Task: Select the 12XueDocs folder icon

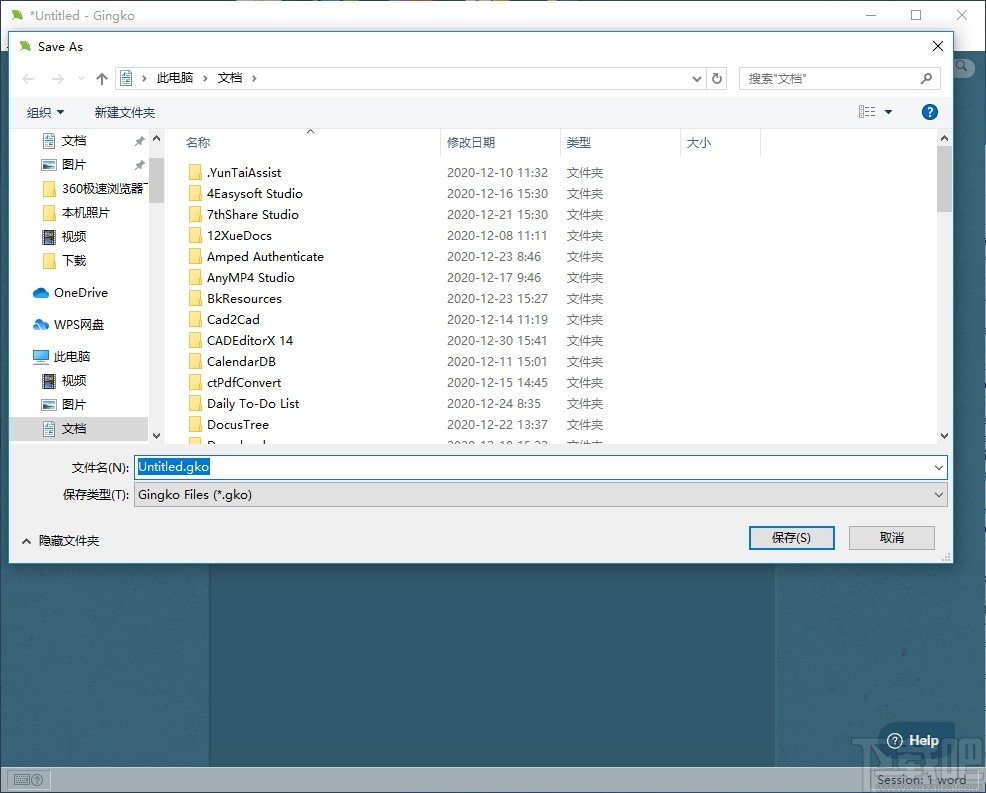Action: click(x=196, y=235)
